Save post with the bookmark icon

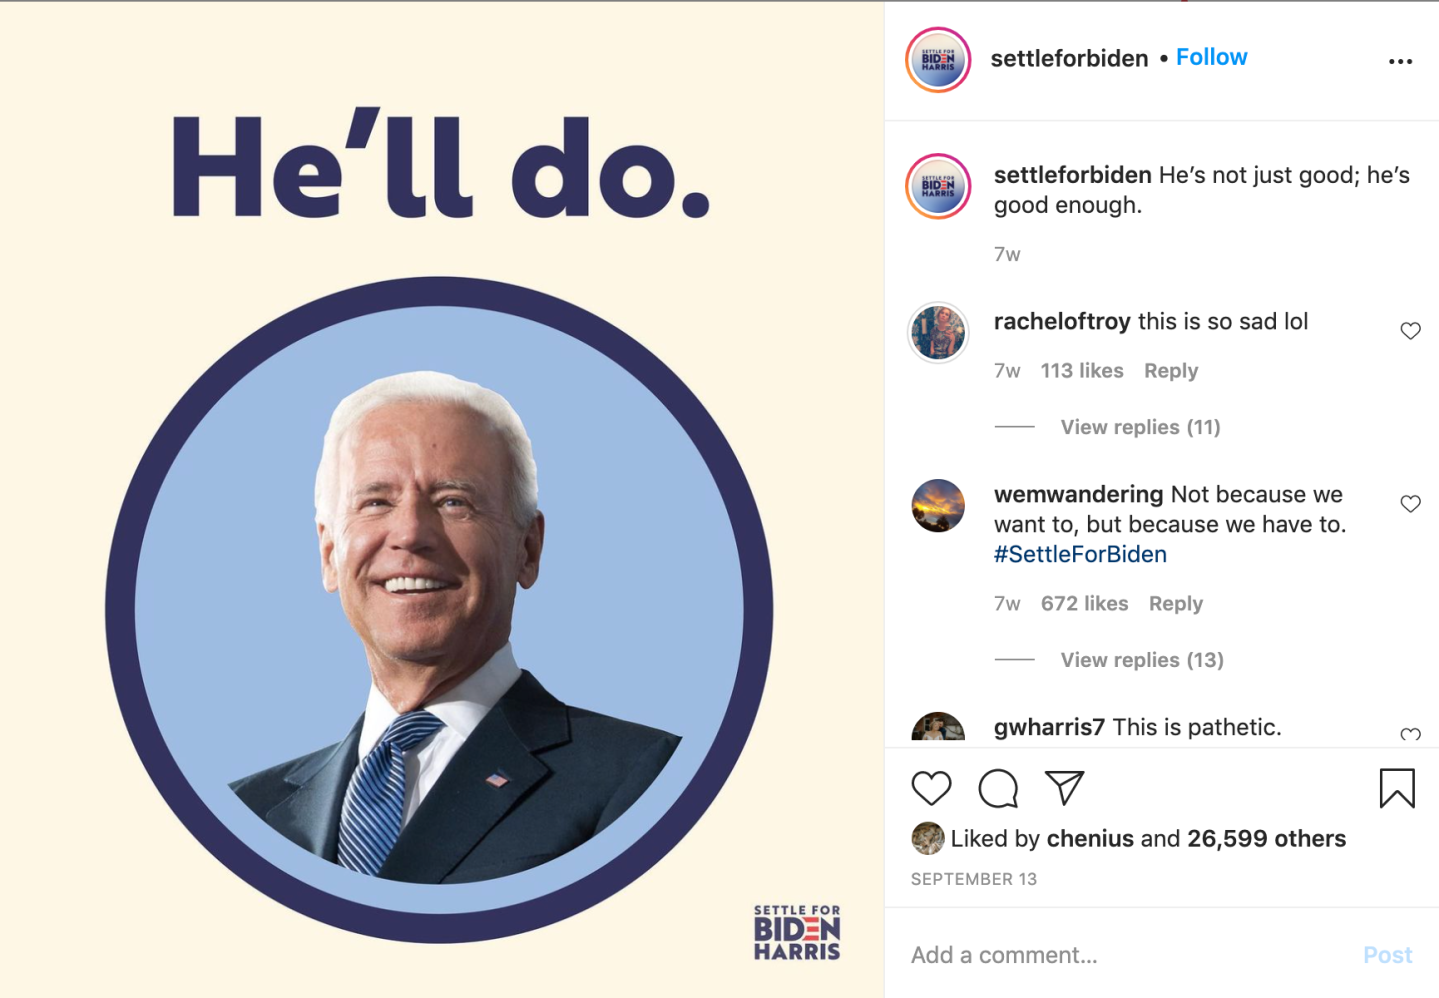1396,788
